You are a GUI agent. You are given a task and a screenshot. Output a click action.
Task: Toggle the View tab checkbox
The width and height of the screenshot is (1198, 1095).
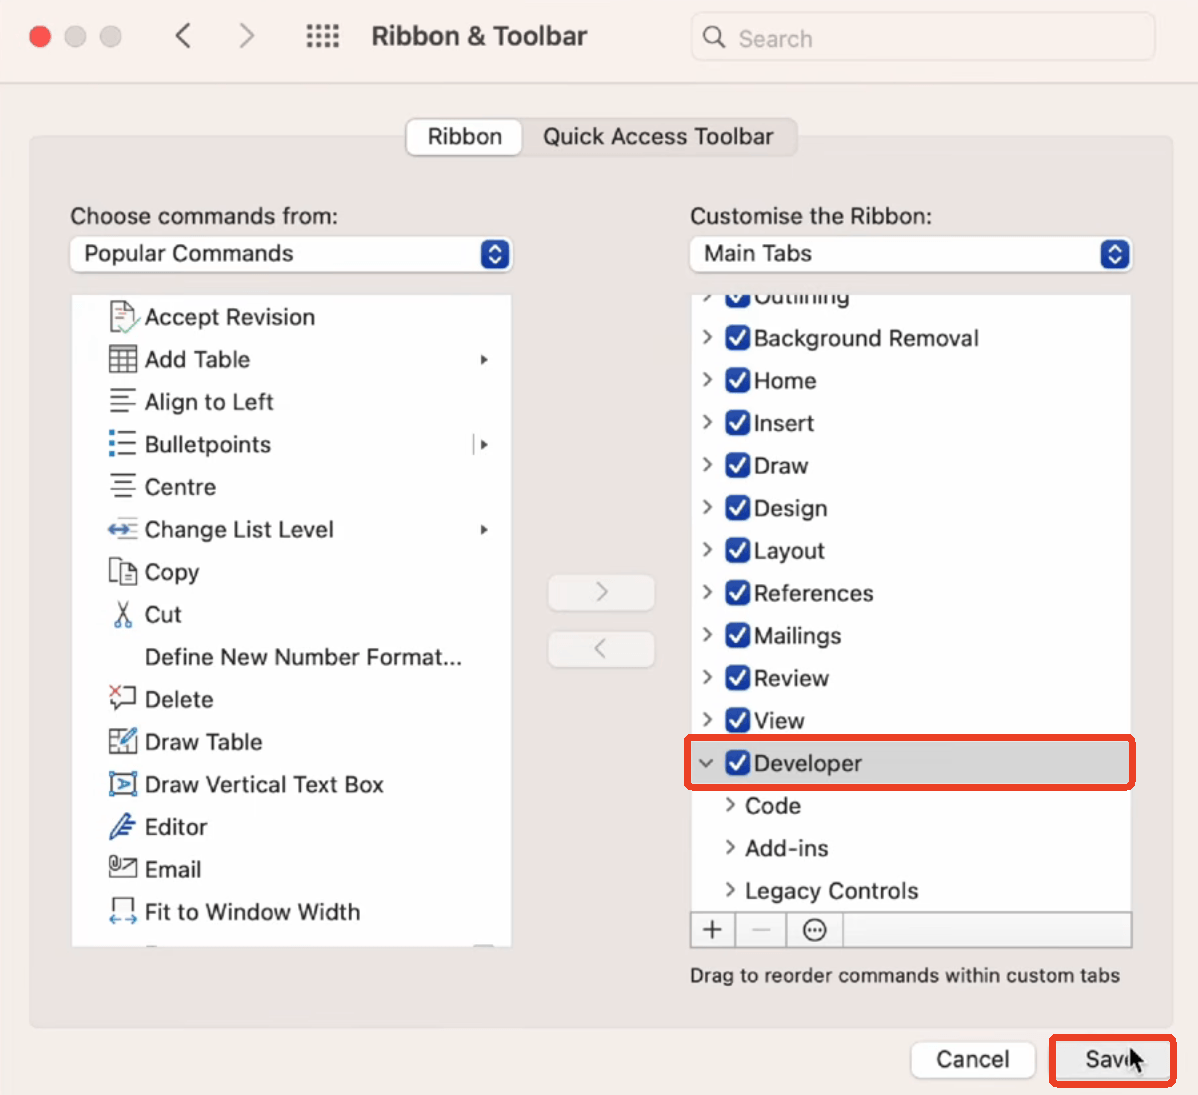[x=737, y=720]
